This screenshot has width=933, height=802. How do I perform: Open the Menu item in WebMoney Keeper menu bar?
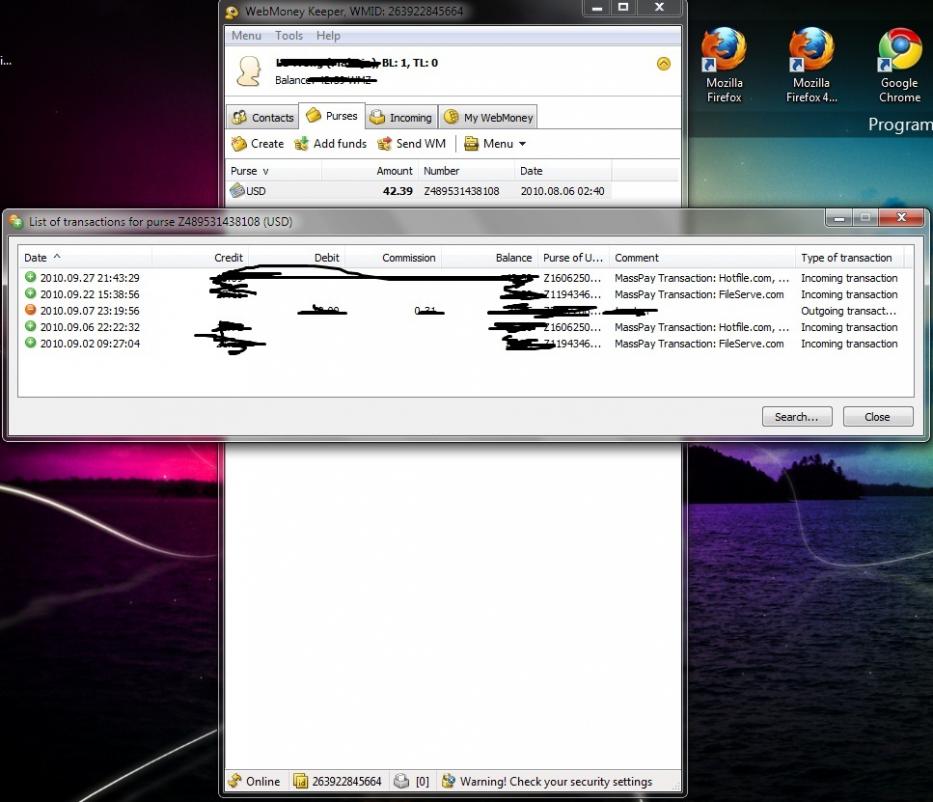pyautogui.click(x=246, y=36)
